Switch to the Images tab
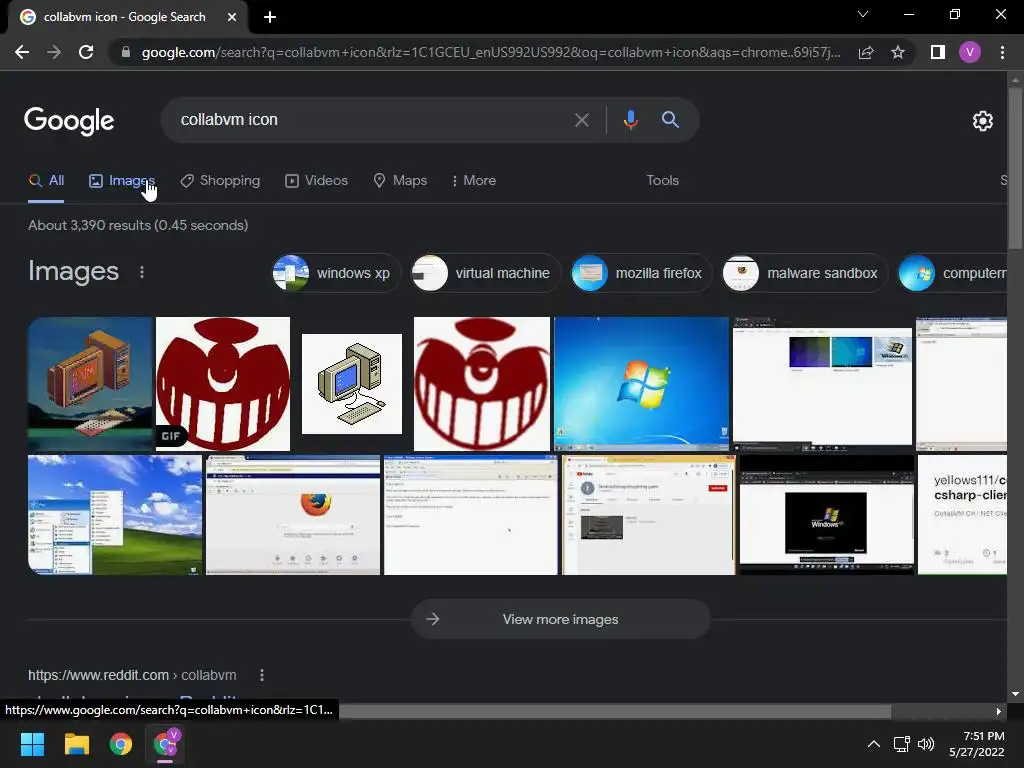The height and width of the screenshot is (768, 1024). click(x=121, y=180)
